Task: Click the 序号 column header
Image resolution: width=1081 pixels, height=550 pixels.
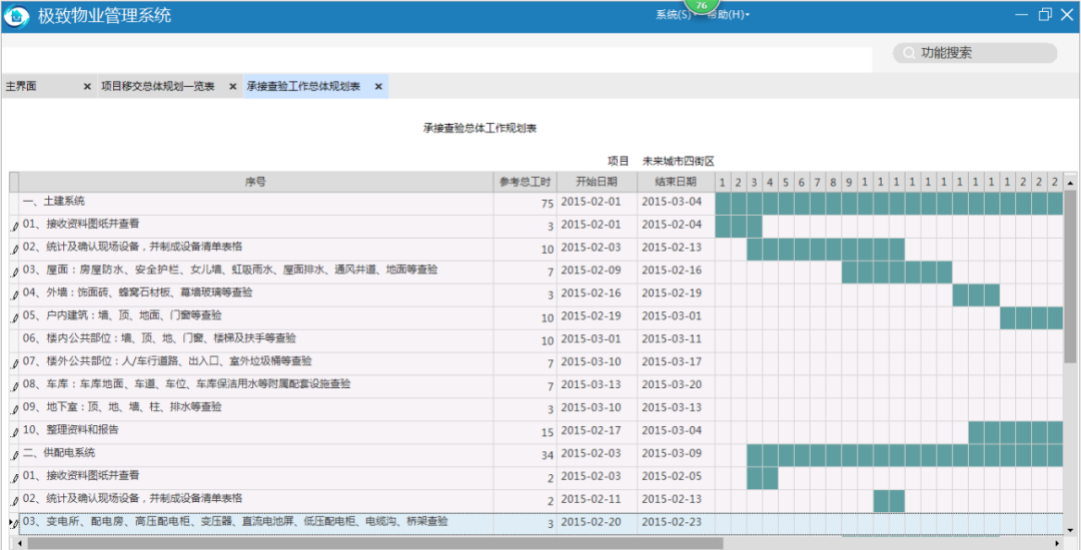Action: (x=255, y=182)
